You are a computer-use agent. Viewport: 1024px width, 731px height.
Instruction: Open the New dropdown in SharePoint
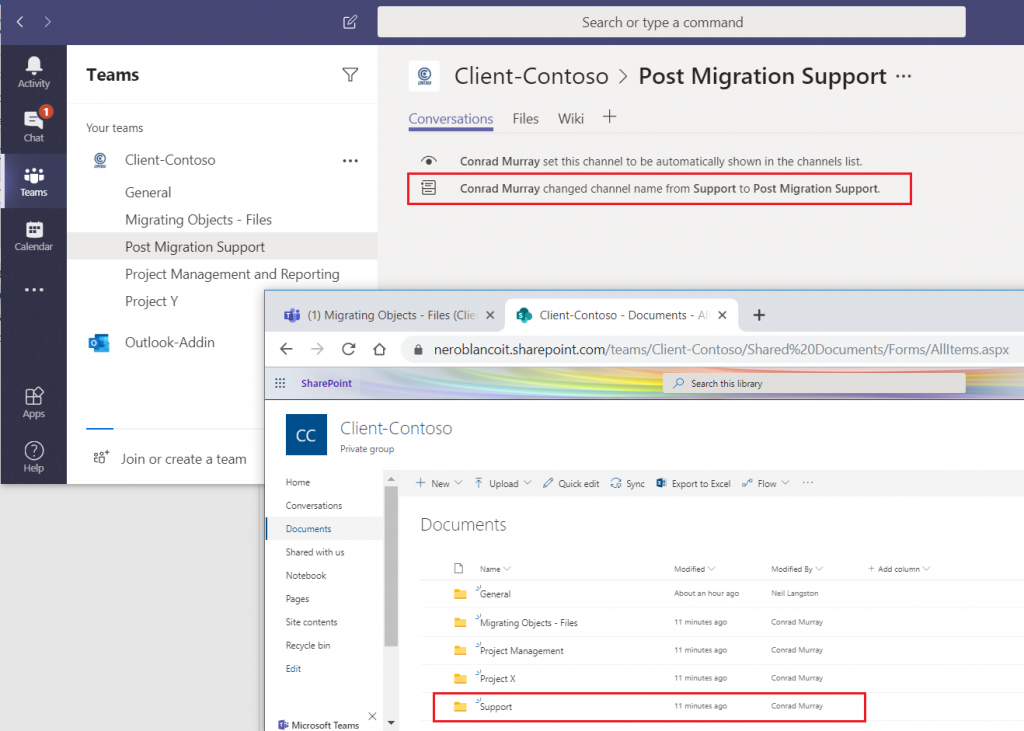coord(439,483)
